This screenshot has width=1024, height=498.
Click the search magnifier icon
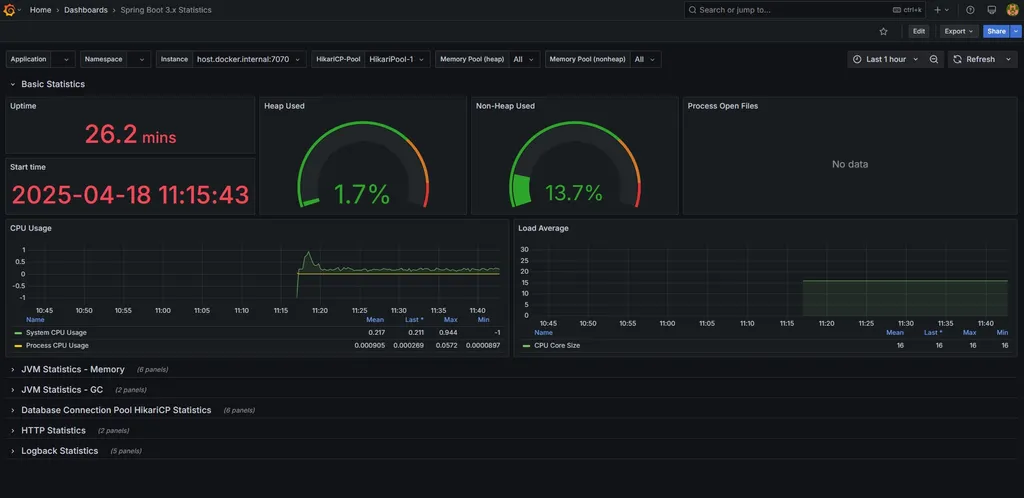pyautogui.click(x=692, y=10)
